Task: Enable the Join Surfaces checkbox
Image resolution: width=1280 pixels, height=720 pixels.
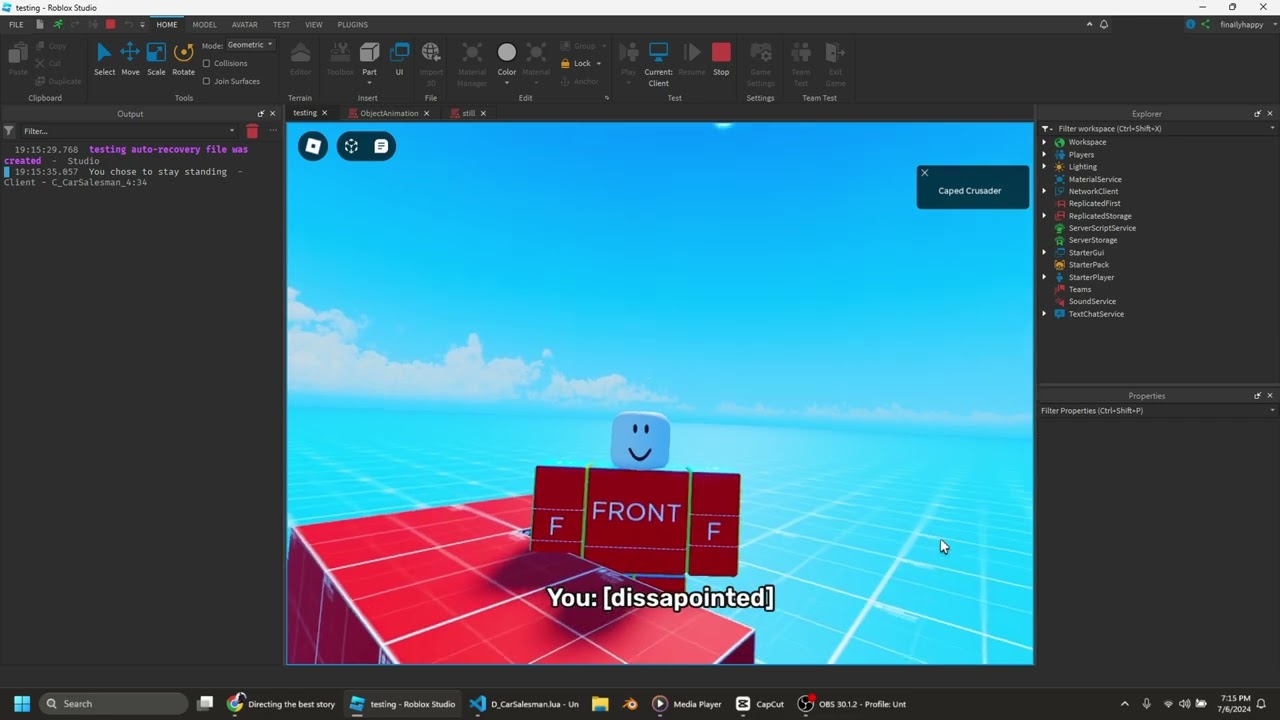Action: click(x=206, y=81)
